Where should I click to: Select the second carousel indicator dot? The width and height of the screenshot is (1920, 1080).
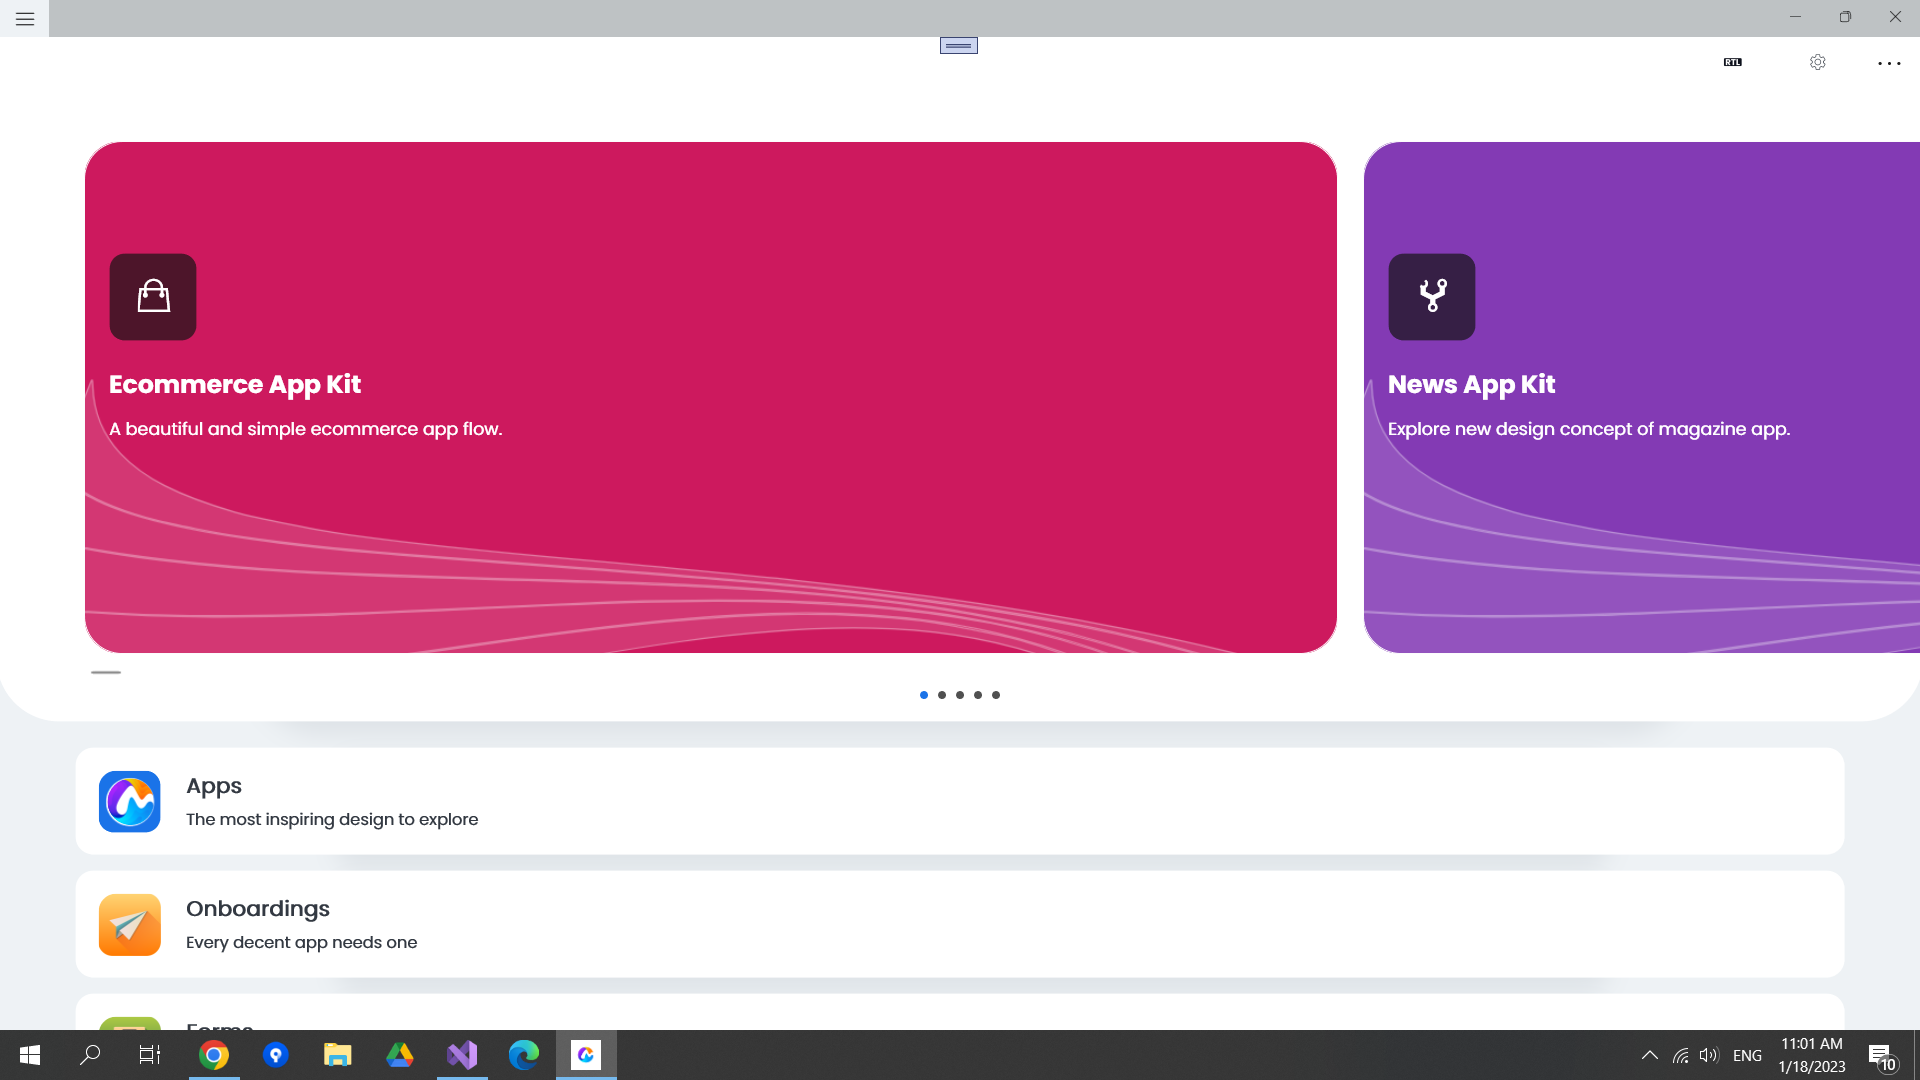pyautogui.click(x=942, y=695)
